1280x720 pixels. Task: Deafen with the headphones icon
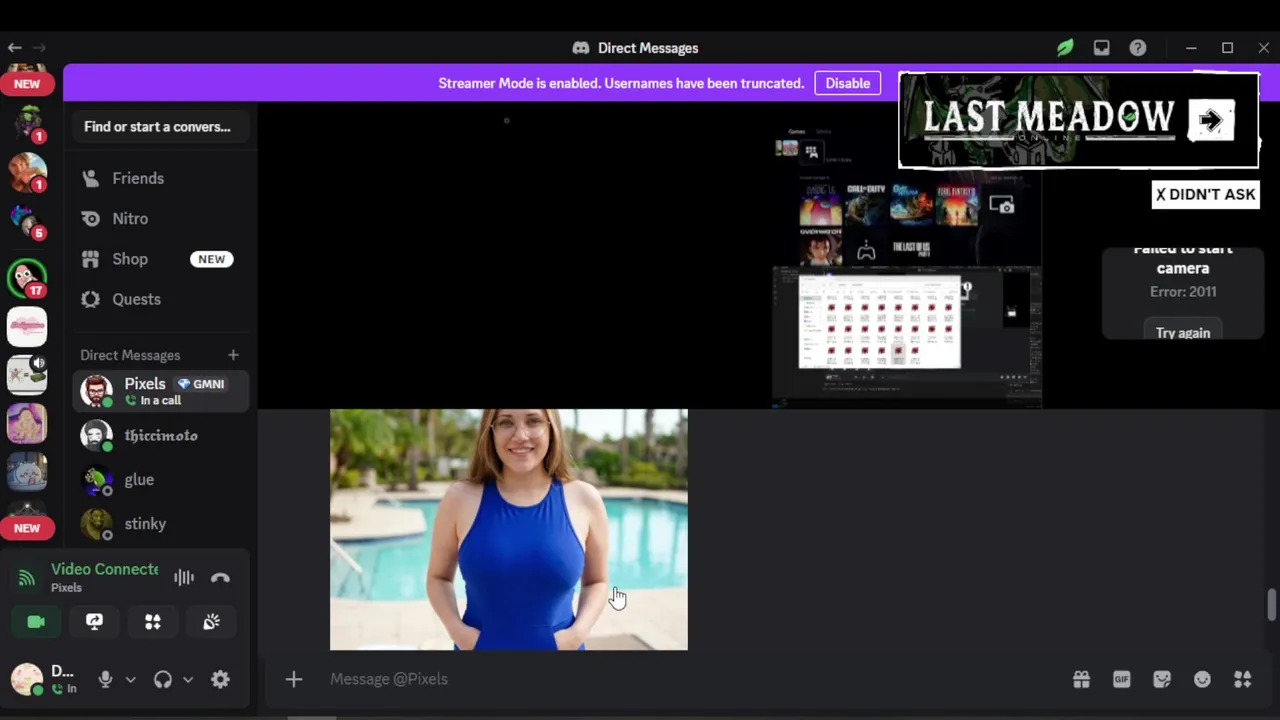tap(162, 679)
